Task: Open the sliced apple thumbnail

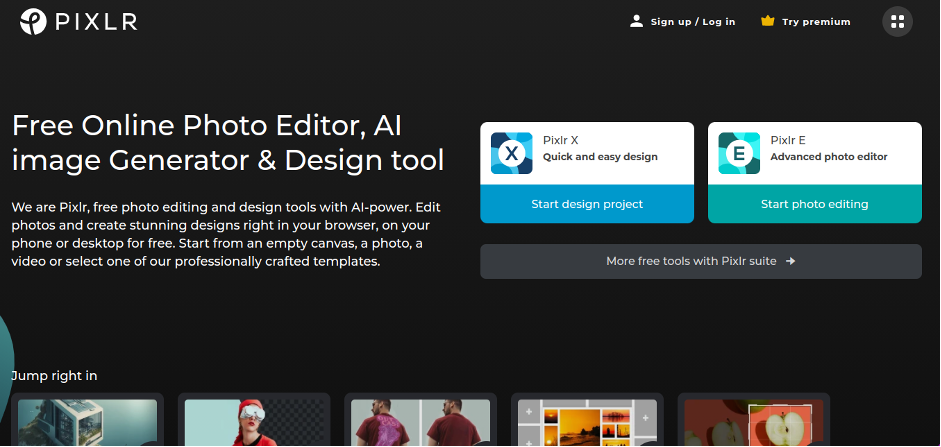Action: click(x=753, y=422)
